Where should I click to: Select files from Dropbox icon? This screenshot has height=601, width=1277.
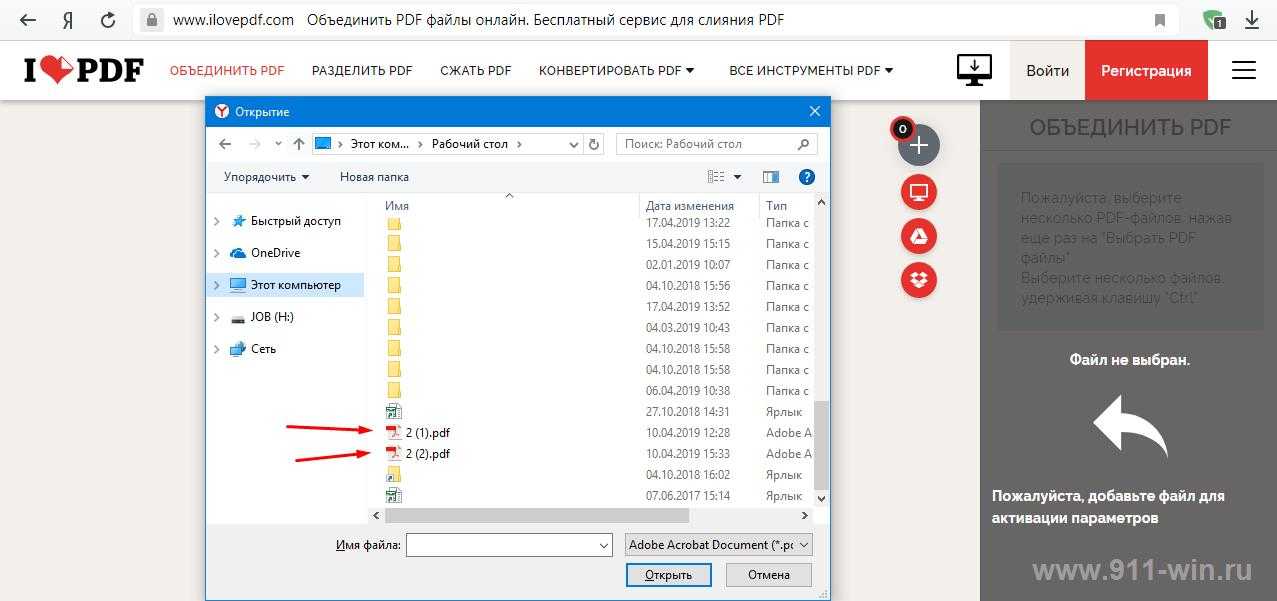click(919, 280)
